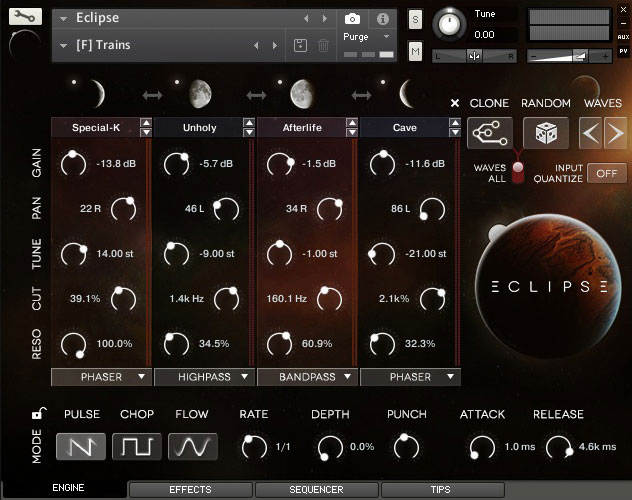Open the HIGHPASS filter type dropdown
The height and width of the screenshot is (500, 632).
point(204,377)
